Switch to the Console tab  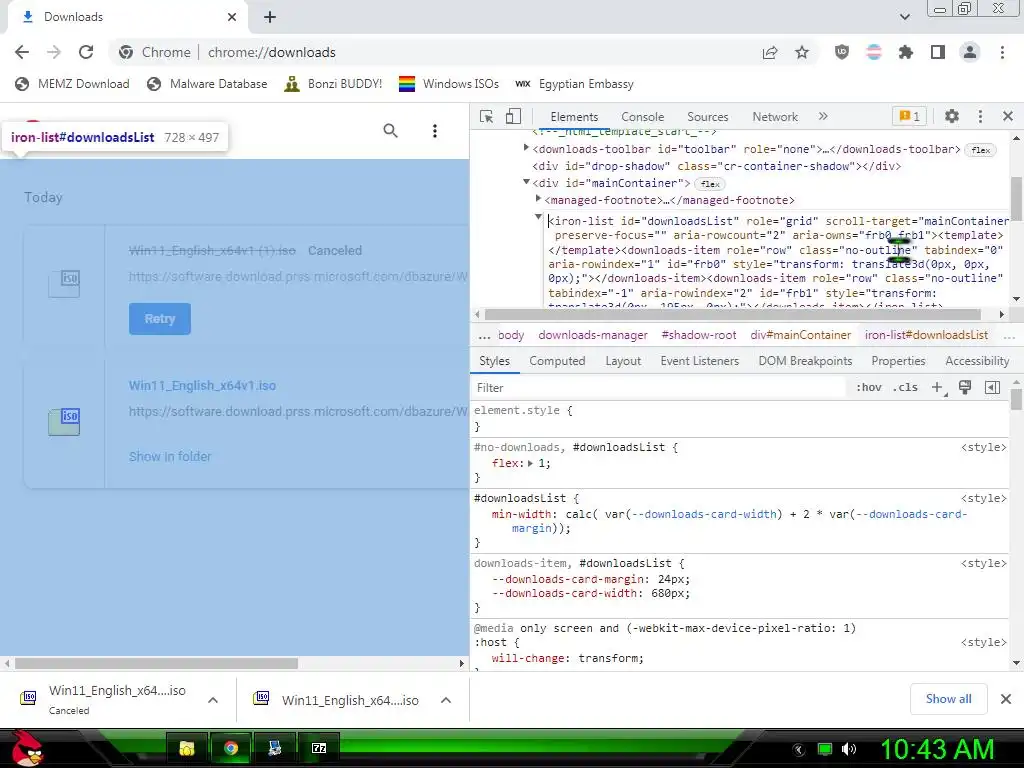(643, 117)
